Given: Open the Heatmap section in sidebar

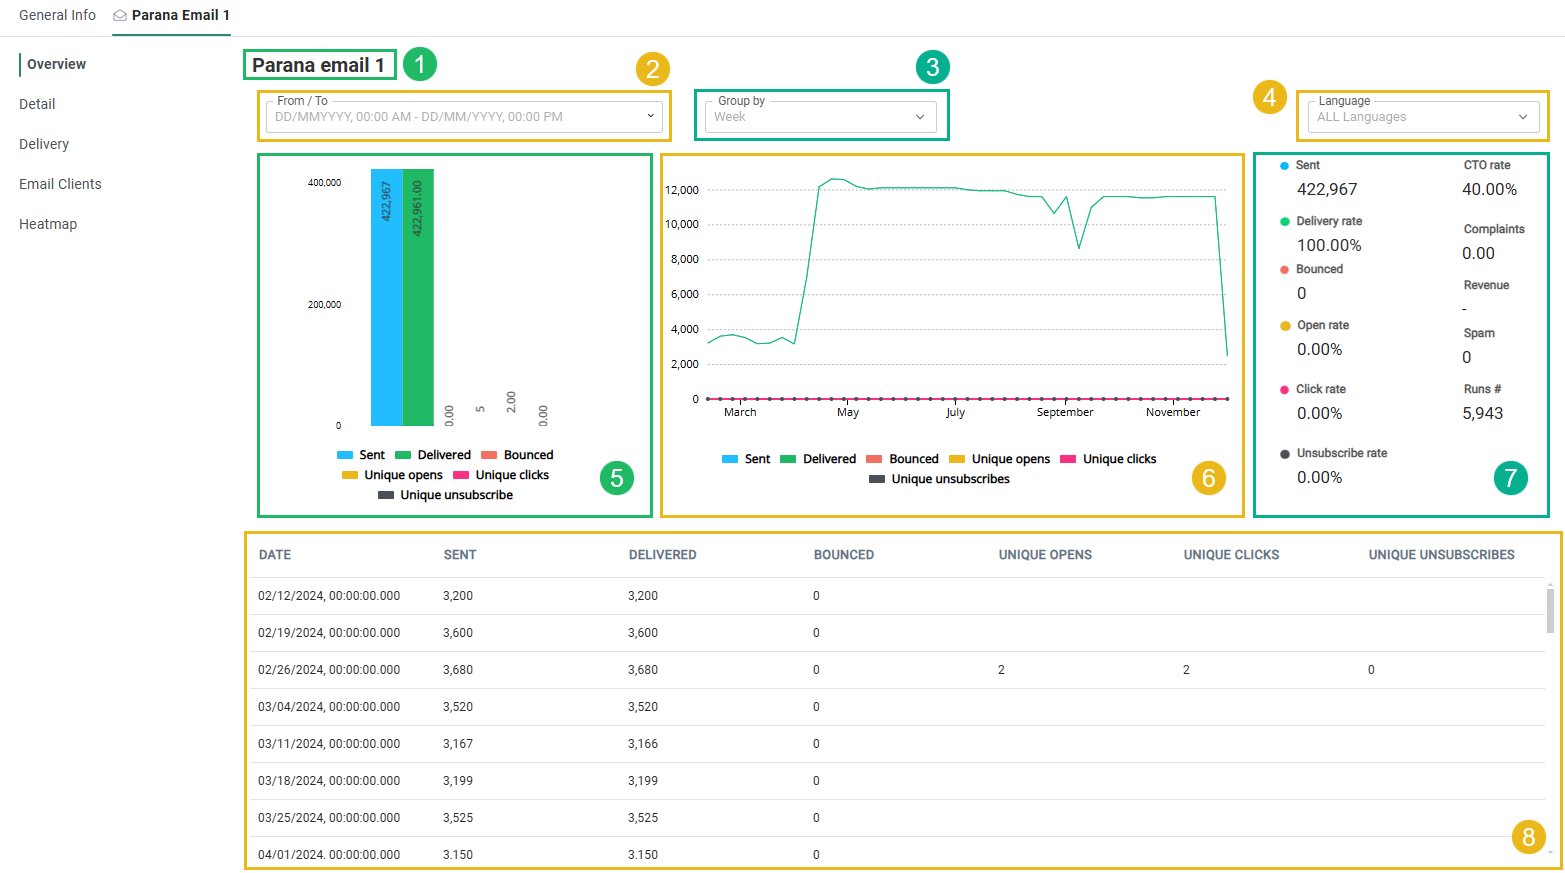Looking at the screenshot, I should pos(48,224).
